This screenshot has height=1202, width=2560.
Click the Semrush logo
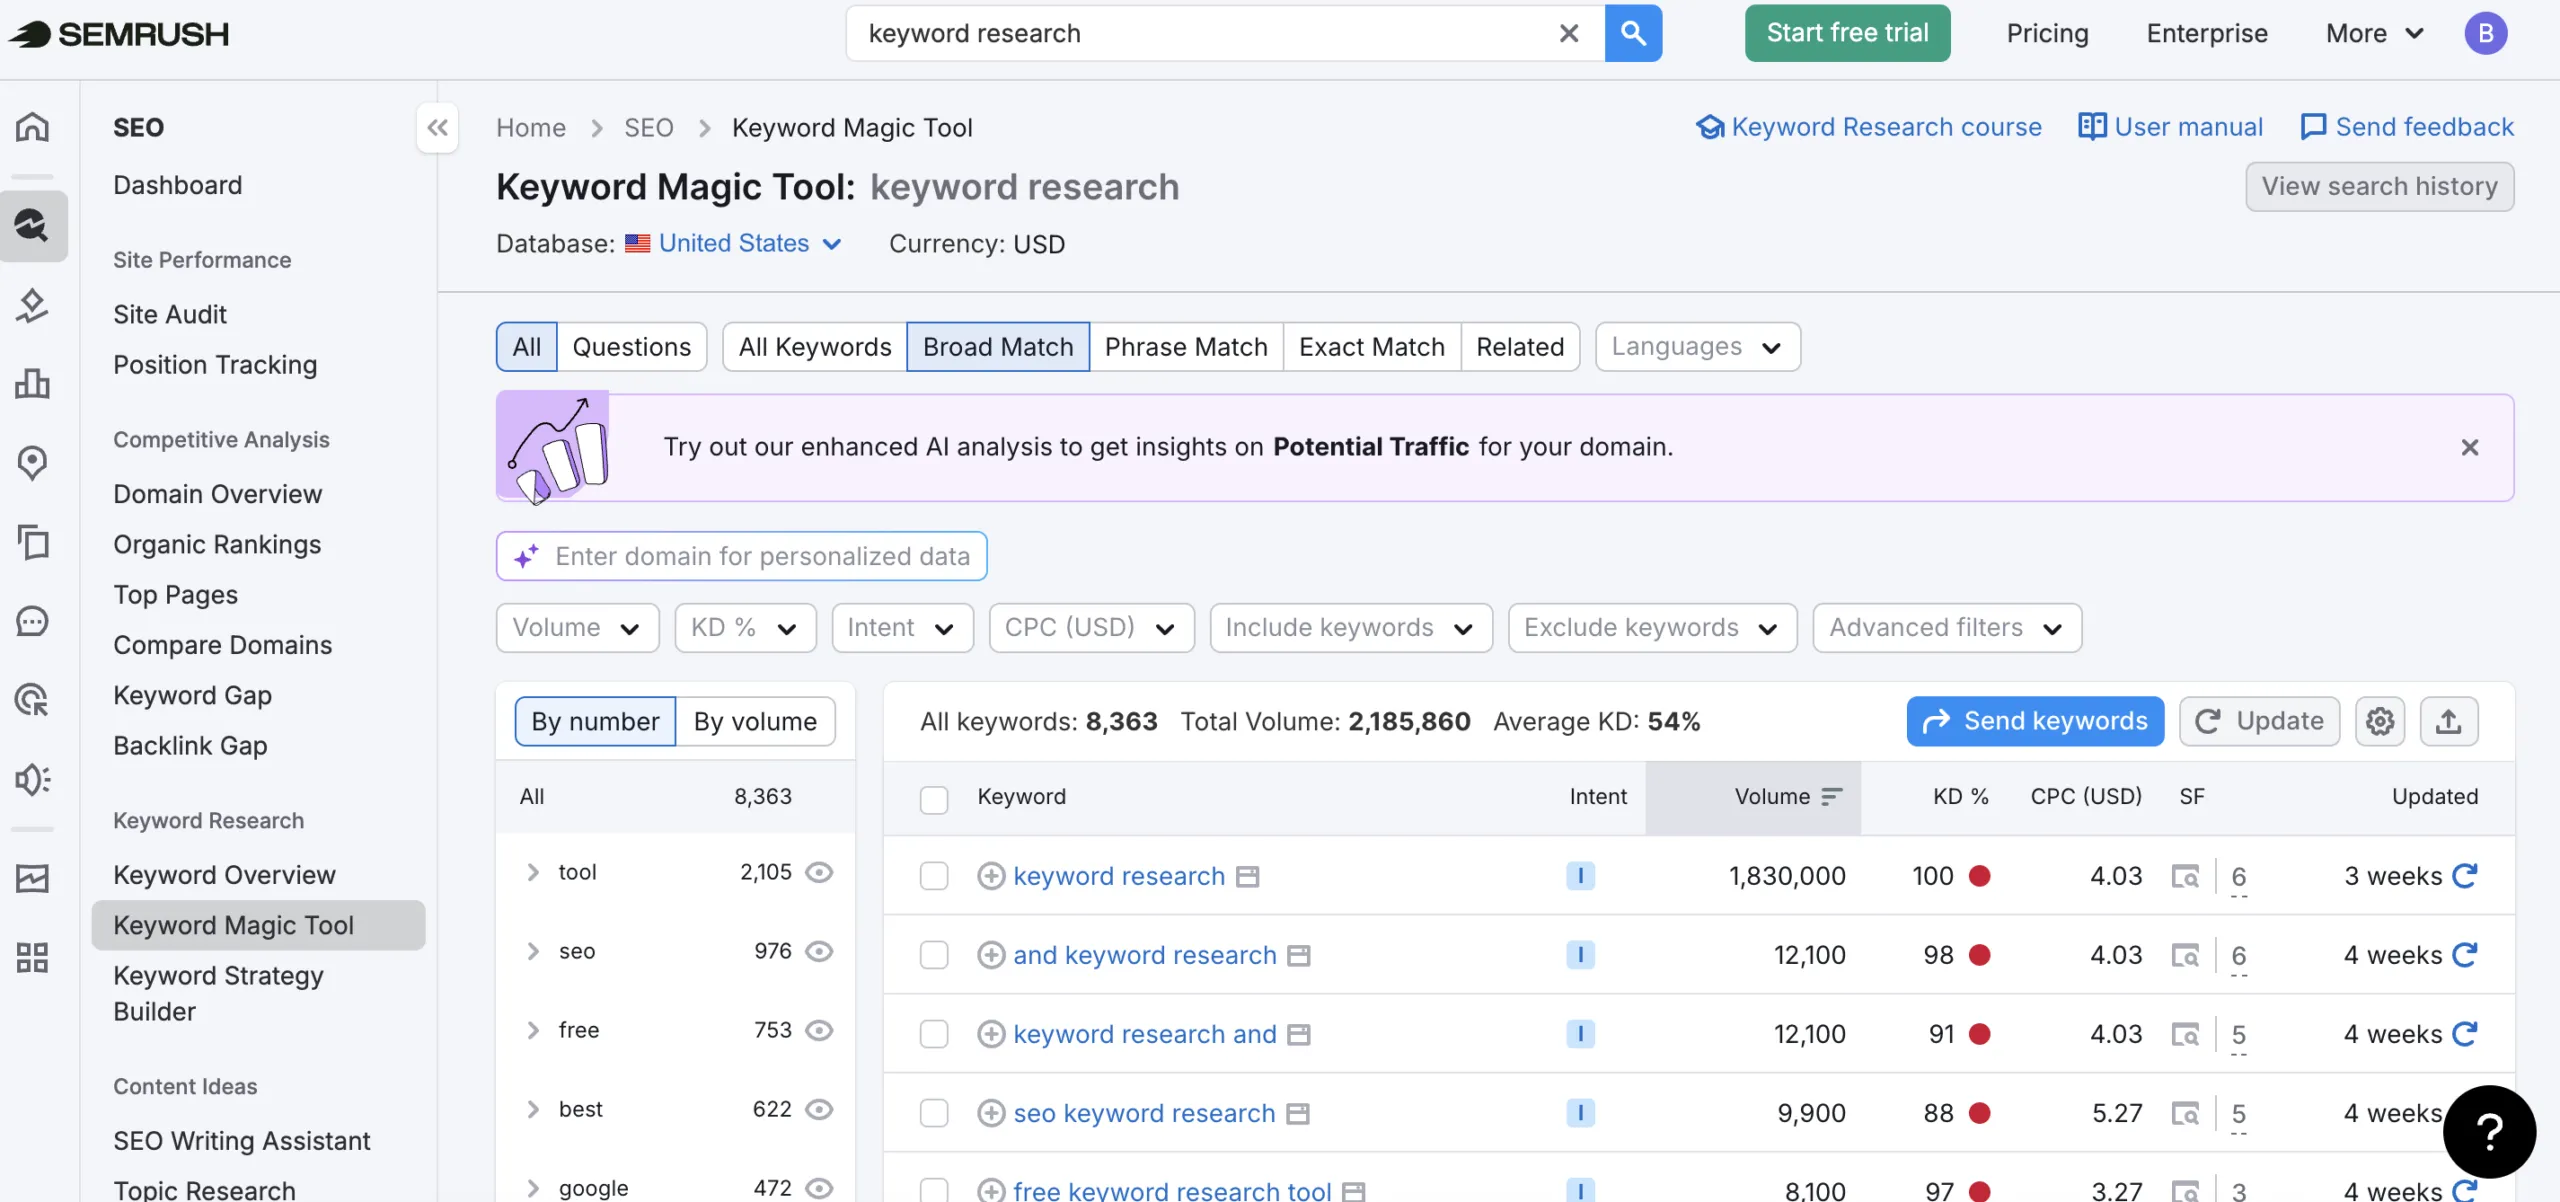tap(118, 33)
